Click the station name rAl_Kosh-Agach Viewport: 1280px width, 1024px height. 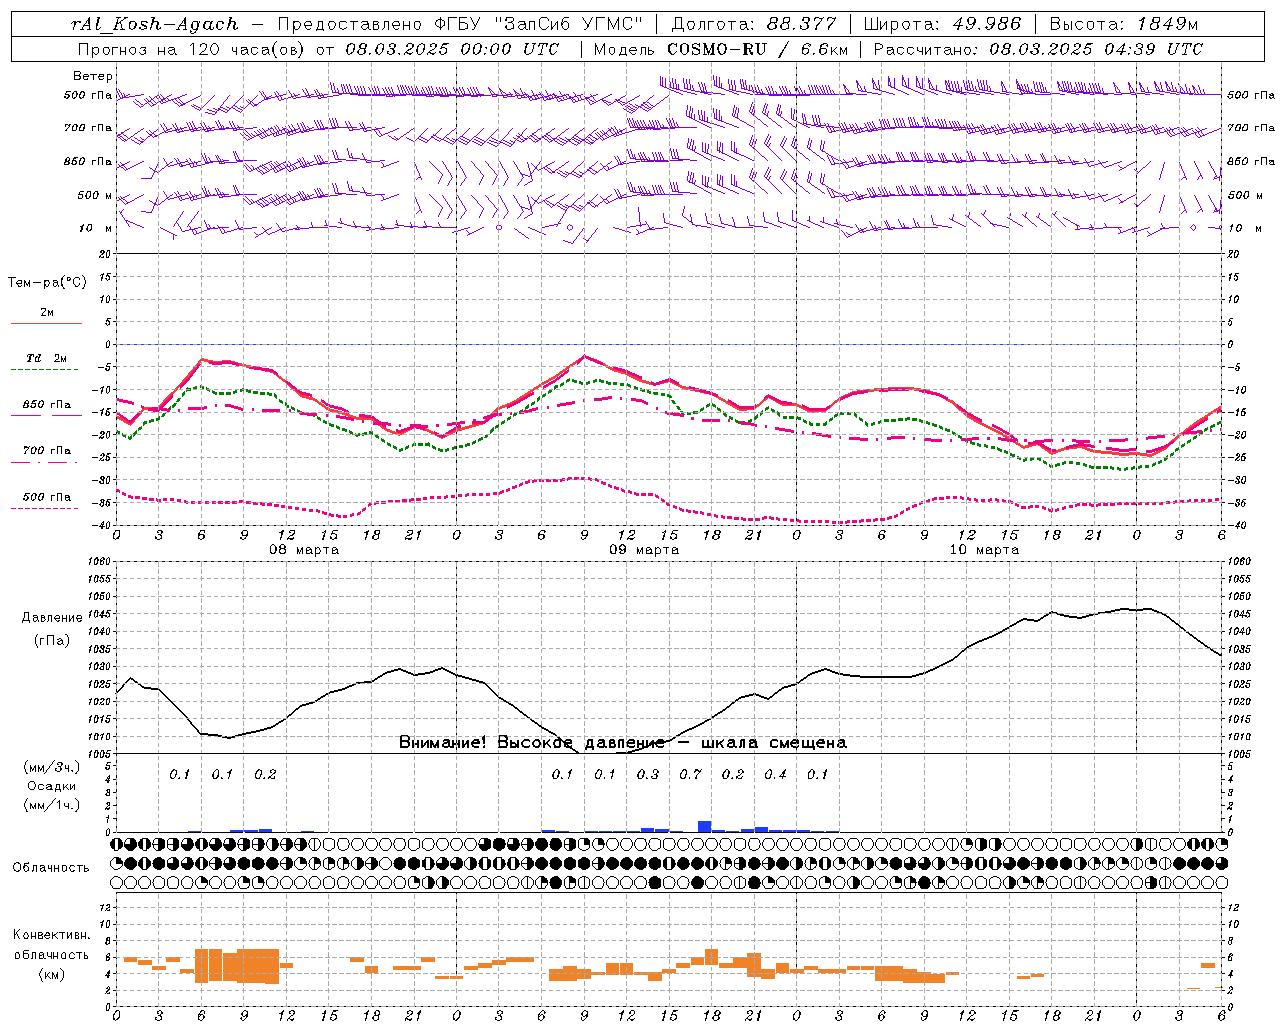156,24
